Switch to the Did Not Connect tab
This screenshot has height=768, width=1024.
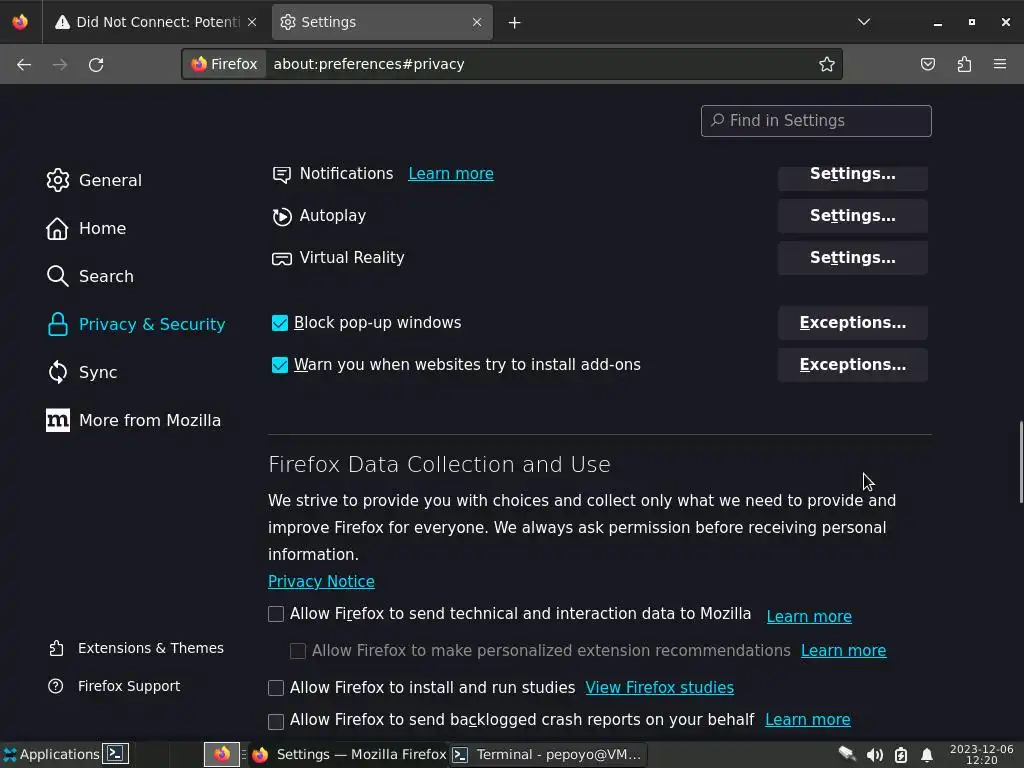150,22
